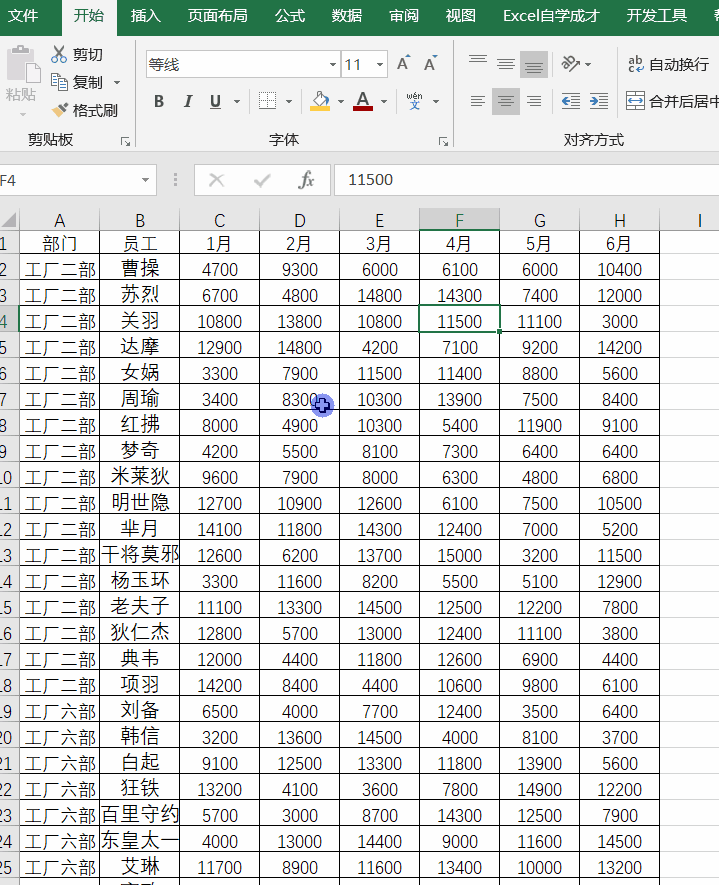Select cell containing 干将莫邪
719x885 pixels.
point(139,555)
